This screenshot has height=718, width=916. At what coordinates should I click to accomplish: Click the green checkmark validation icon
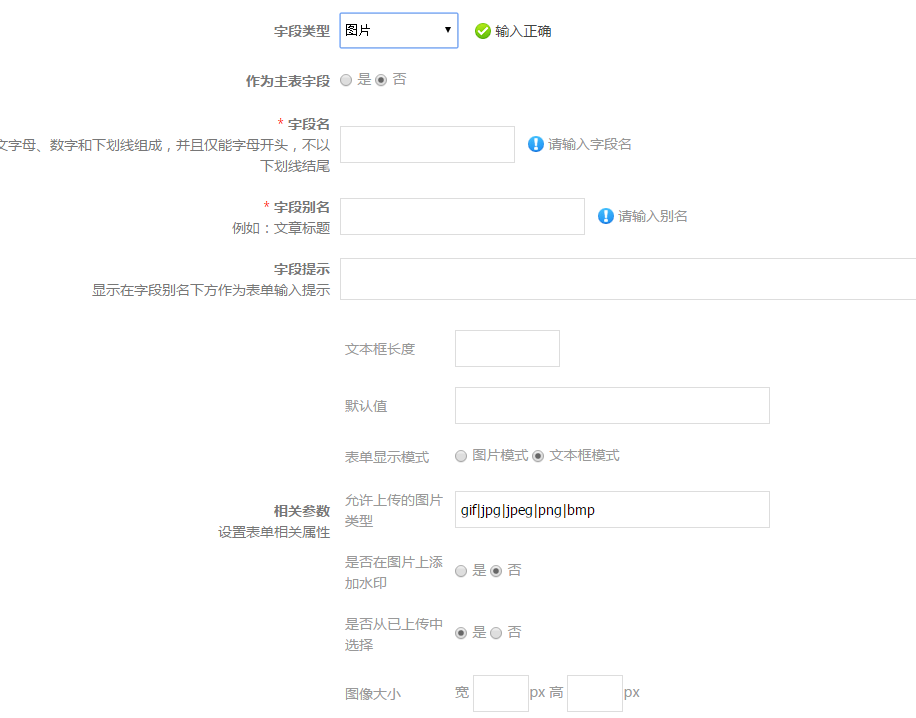(483, 31)
